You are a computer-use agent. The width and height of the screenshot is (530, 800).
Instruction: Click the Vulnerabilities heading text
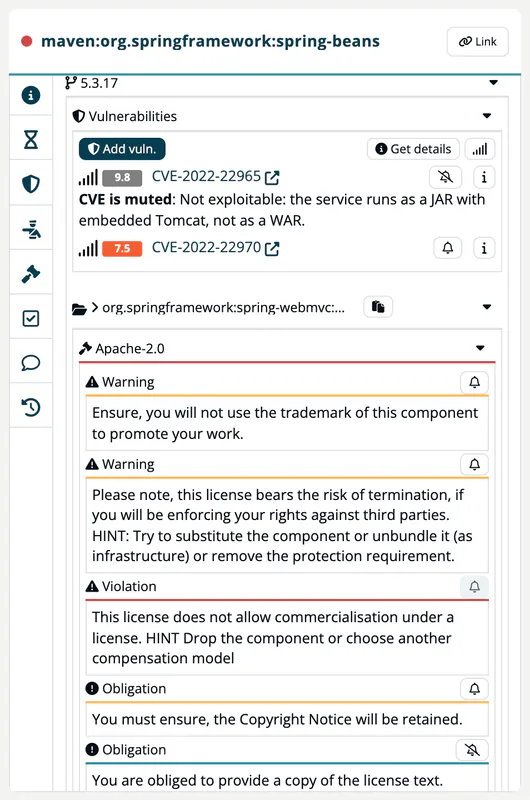(133, 116)
